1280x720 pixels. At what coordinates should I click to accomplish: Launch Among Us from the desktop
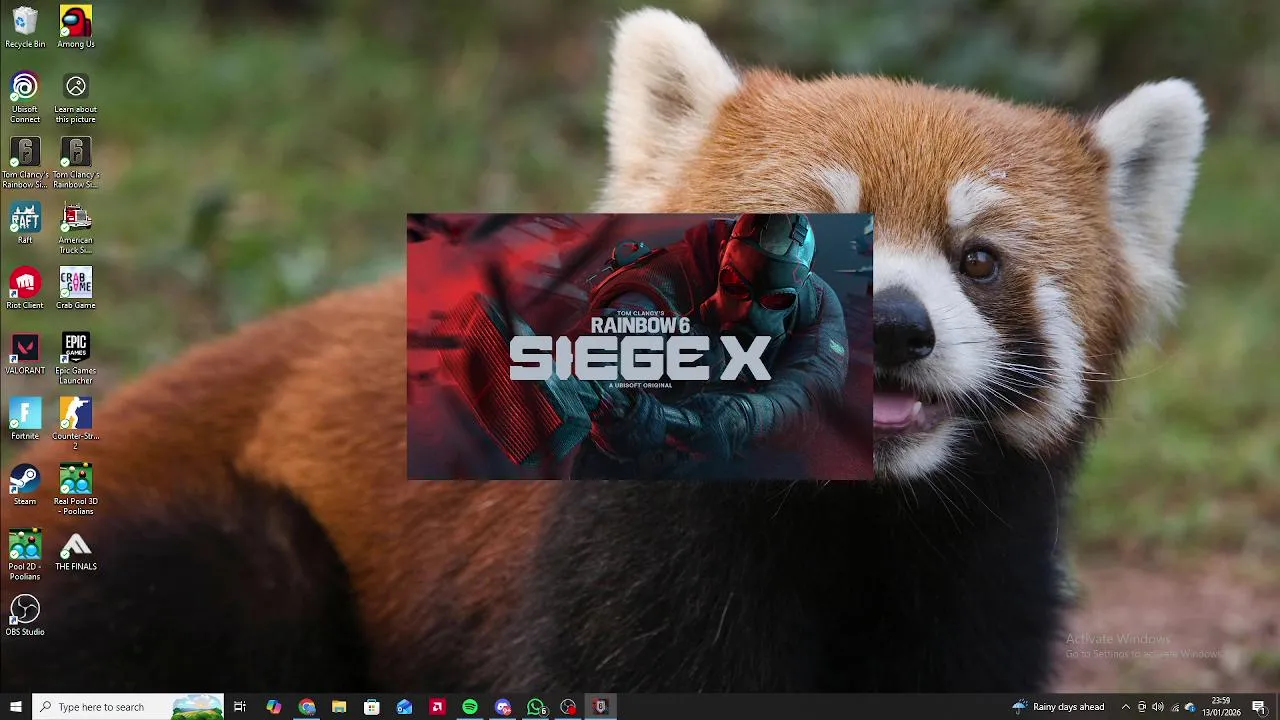[76, 27]
